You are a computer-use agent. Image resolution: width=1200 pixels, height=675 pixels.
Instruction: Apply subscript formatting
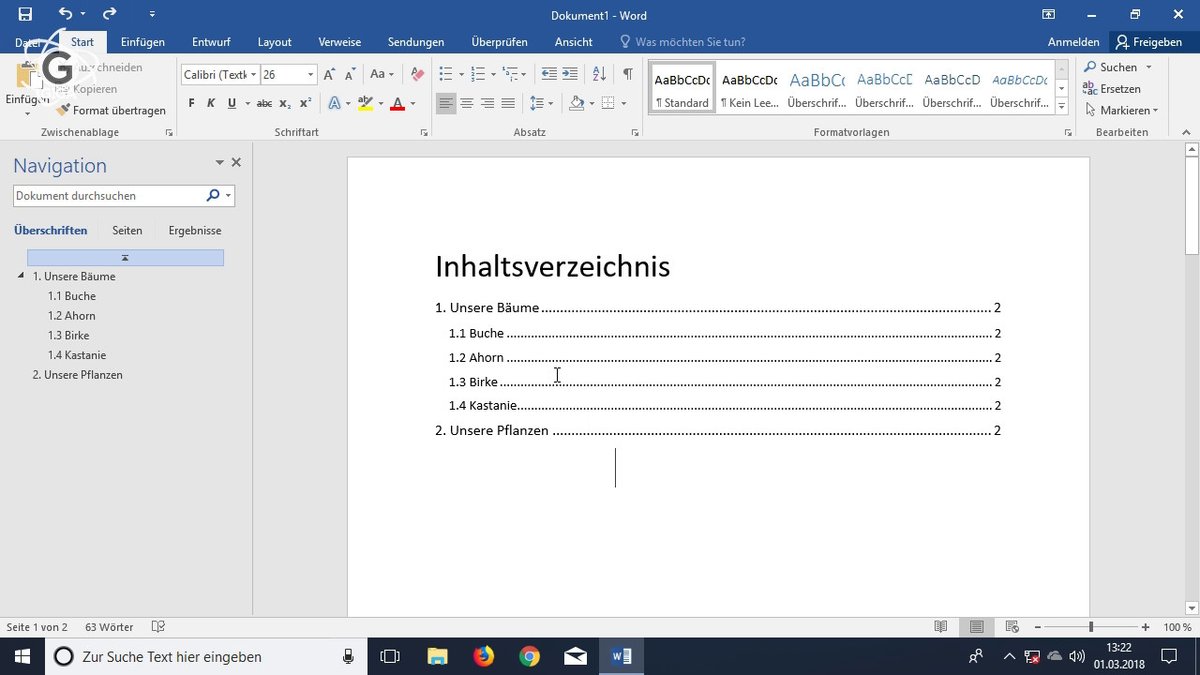click(284, 102)
